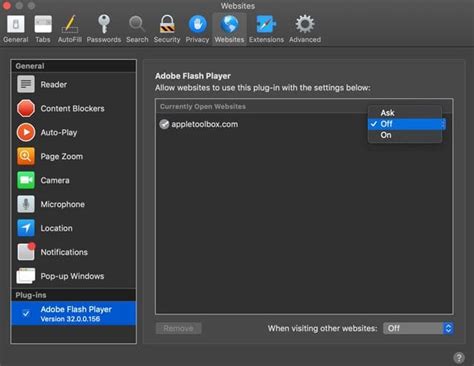Select the appletoolbox.com row
Image resolution: width=474 pixels, height=366 pixels.
point(304,124)
